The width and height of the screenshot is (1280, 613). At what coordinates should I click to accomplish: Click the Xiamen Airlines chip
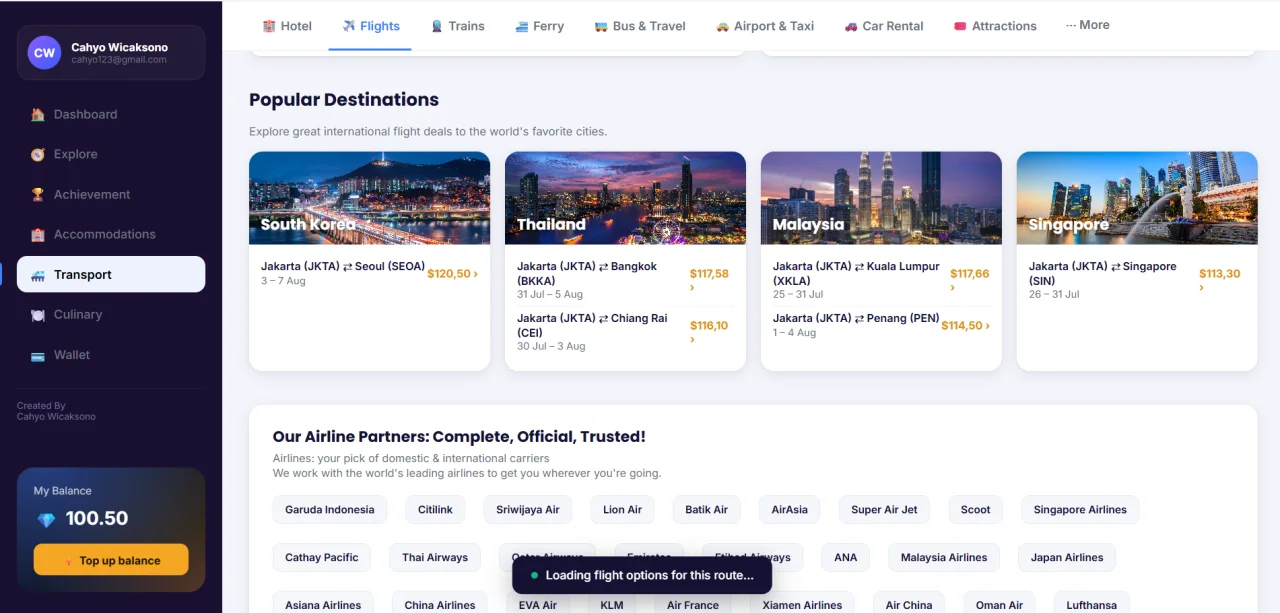802,604
